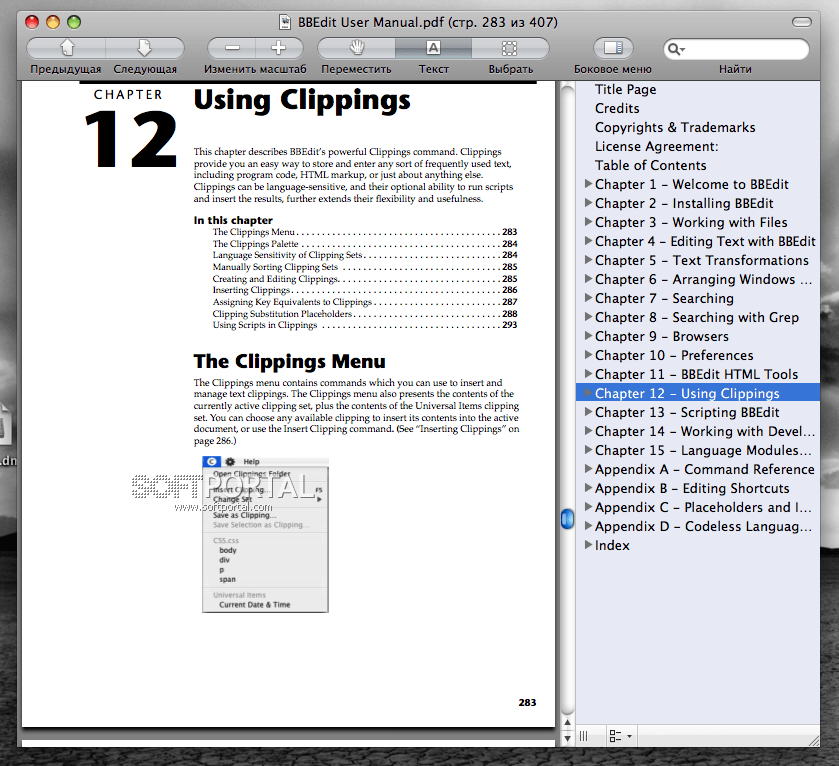Click the search field in toolbar
The width and height of the screenshot is (839, 766).
[x=736, y=49]
